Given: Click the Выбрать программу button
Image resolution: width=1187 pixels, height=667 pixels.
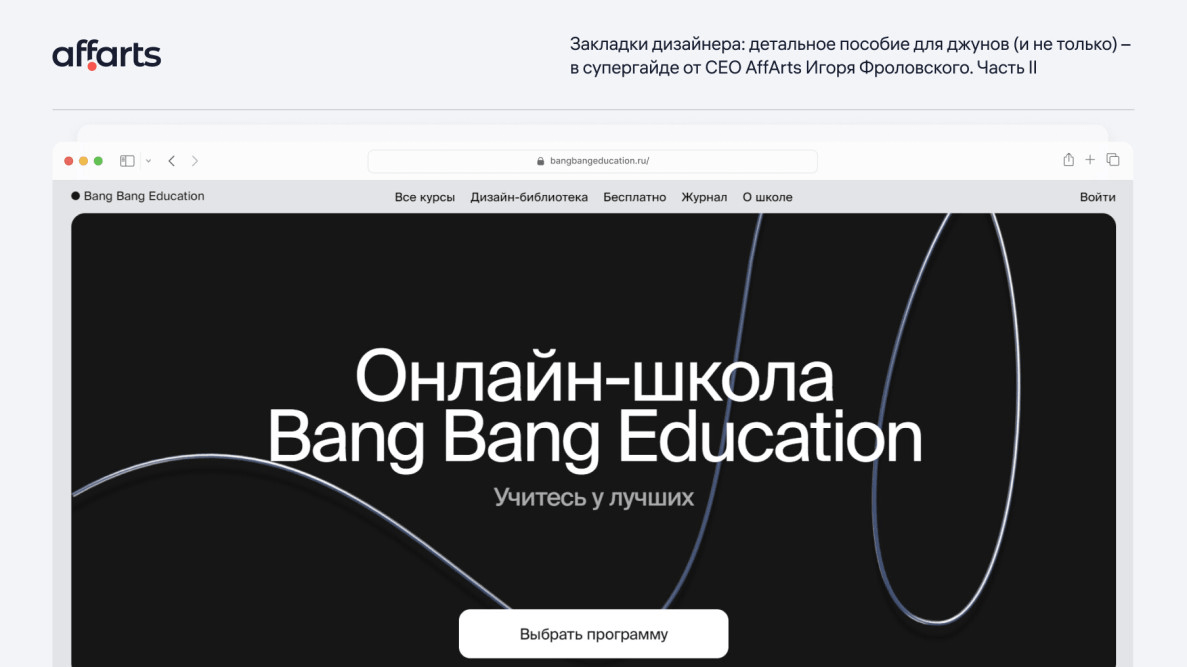Looking at the screenshot, I should click(594, 634).
